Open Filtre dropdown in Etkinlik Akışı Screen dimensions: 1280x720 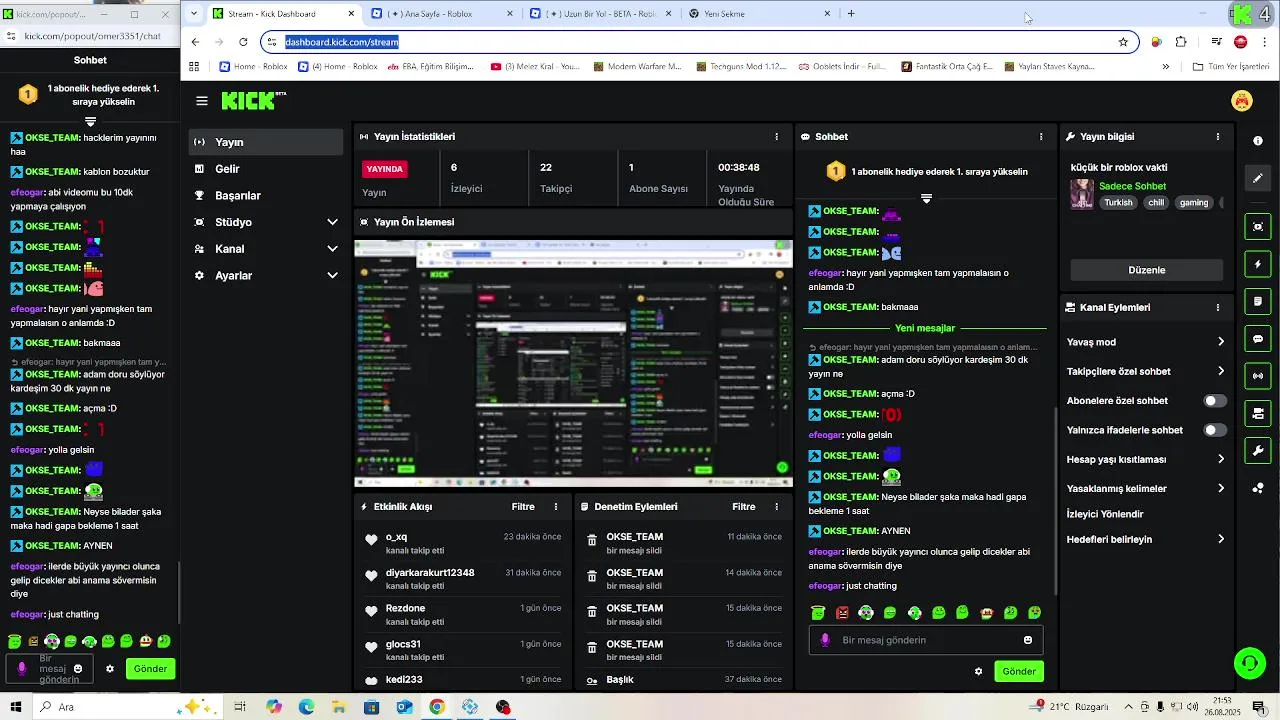[x=523, y=507]
